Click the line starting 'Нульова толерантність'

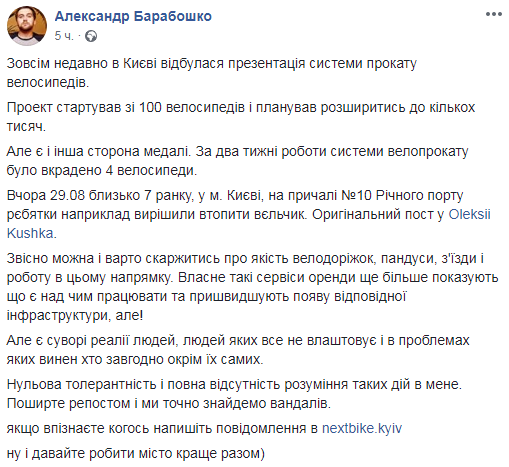234,384
